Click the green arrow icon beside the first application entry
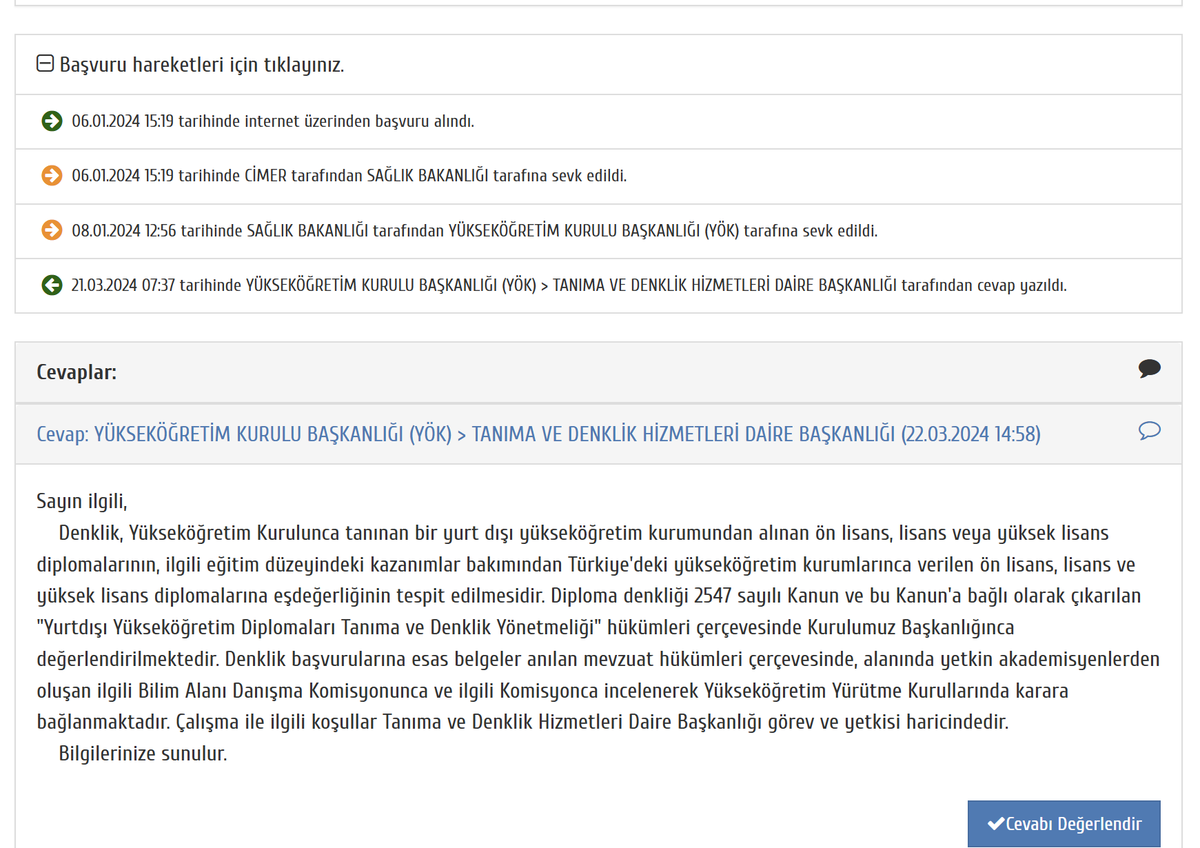Viewport: 1200px width, 848px height. pos(51,121)
